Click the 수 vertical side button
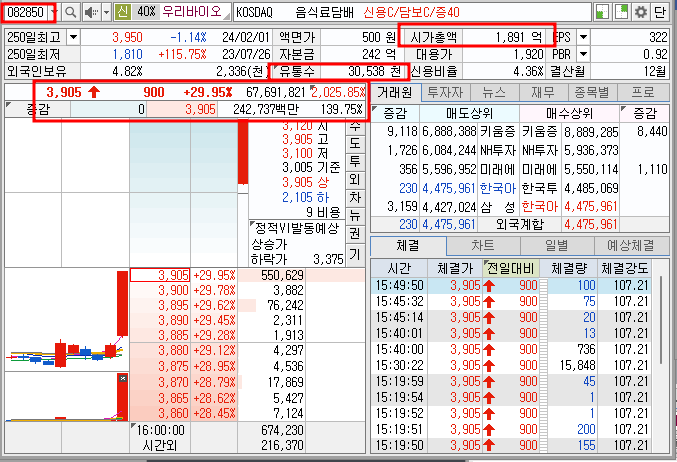Image resolution: width=677 pixels, height=462 pixels. (355, 127)
